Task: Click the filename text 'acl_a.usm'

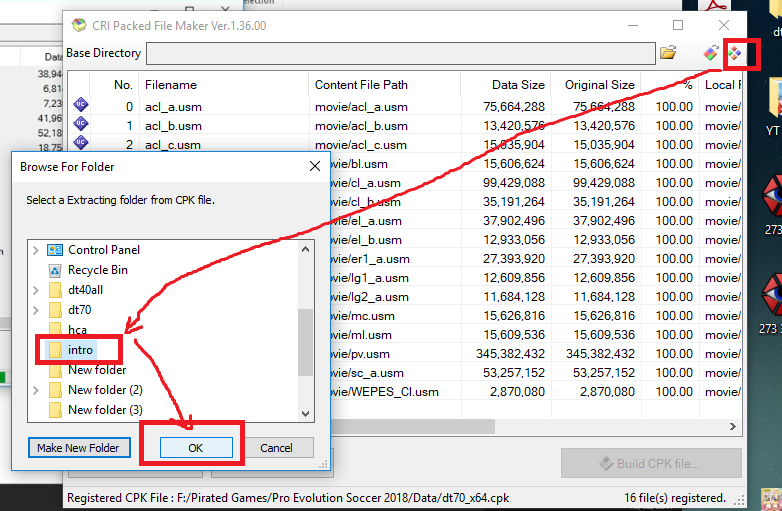Action: click(x=173, y=107)
